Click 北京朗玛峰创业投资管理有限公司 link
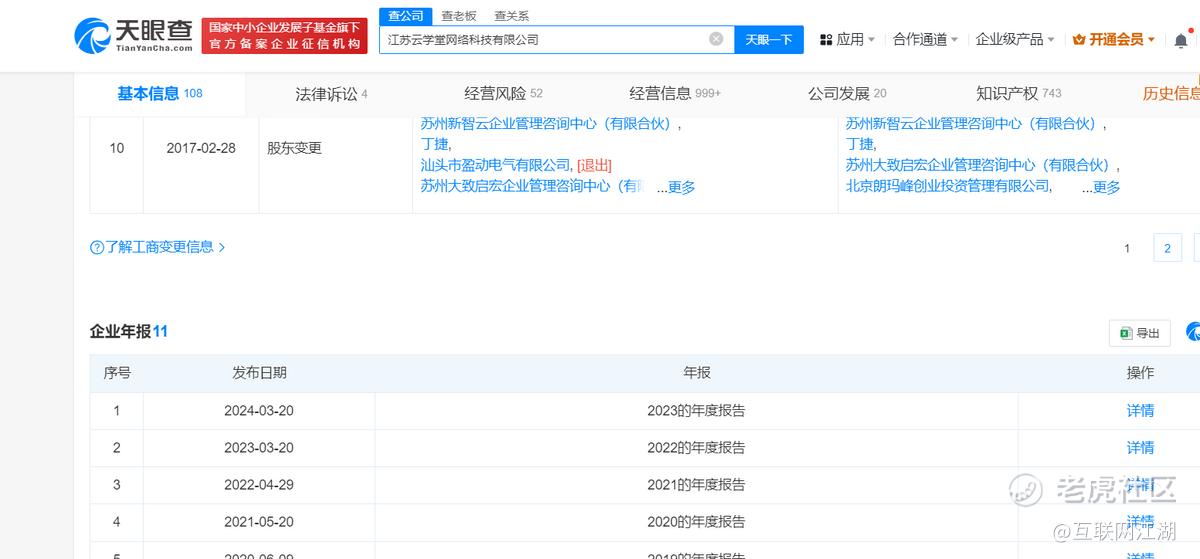 (x=948, y=186)
